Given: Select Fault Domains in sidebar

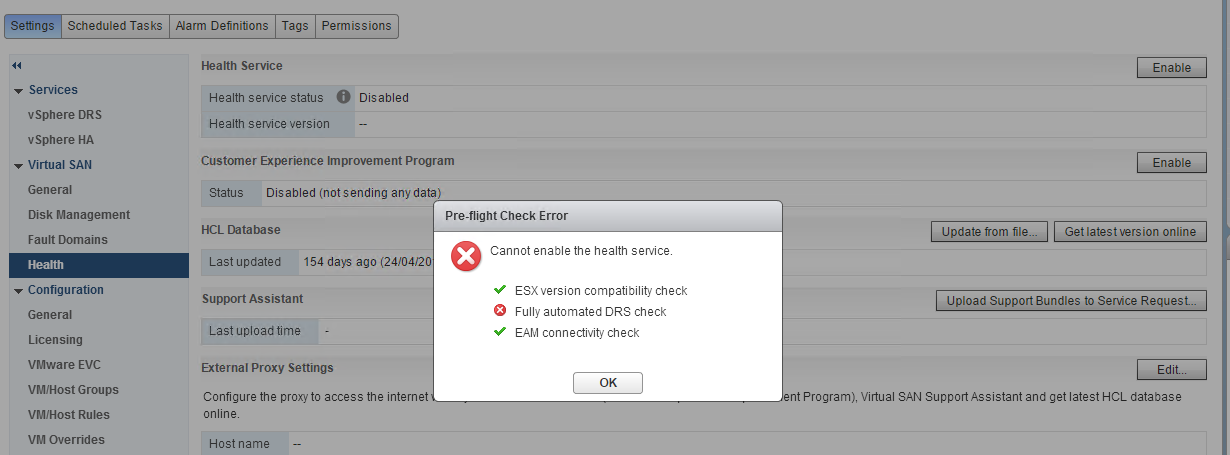Looking at the screenshot, I should (x=68, y=240).
